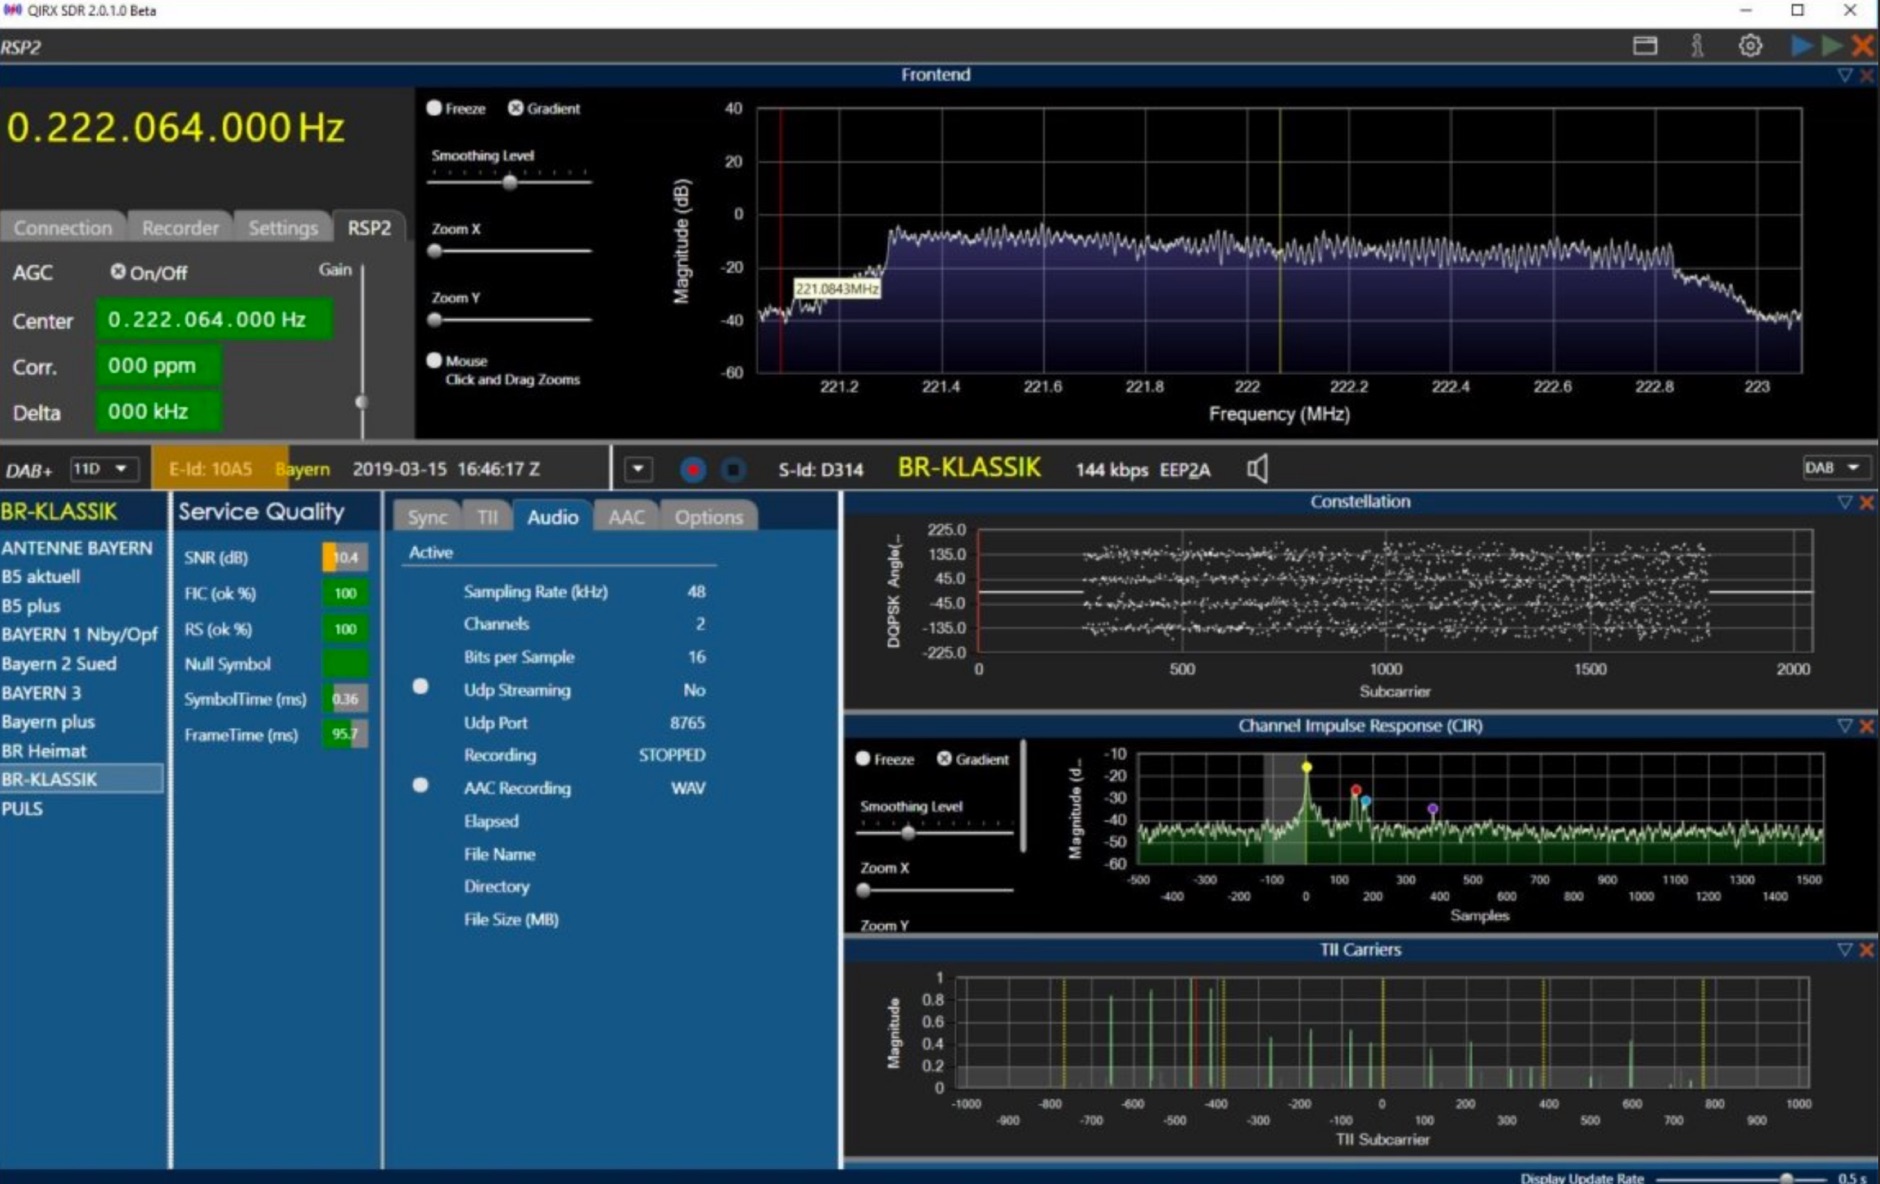
Task: Toggle Udp Streaming option
Action: [421, 687]
